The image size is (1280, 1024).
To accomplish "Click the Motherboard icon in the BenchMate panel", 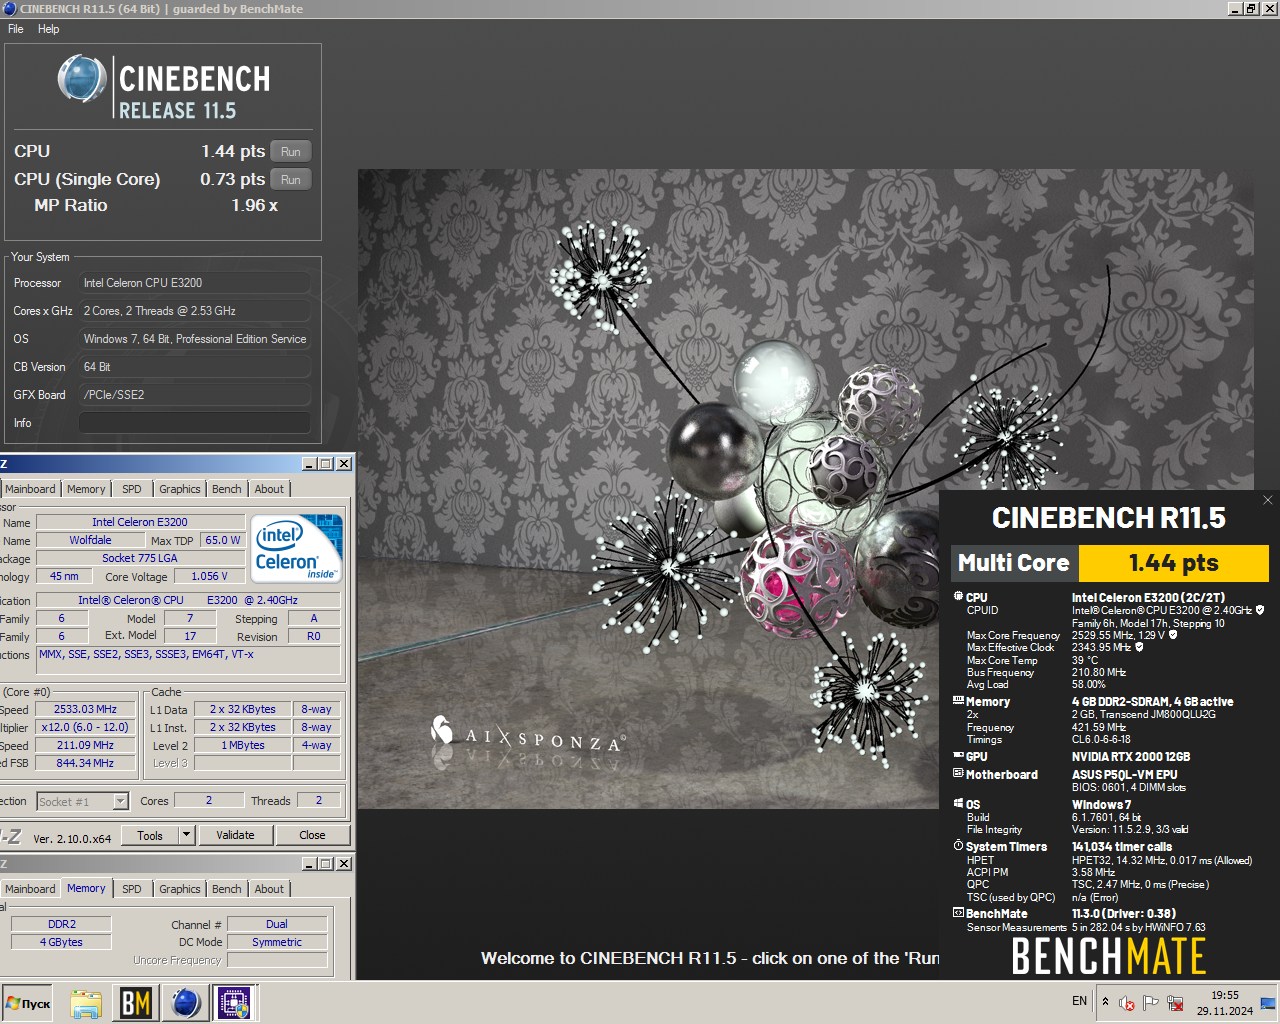I will 958,774.
